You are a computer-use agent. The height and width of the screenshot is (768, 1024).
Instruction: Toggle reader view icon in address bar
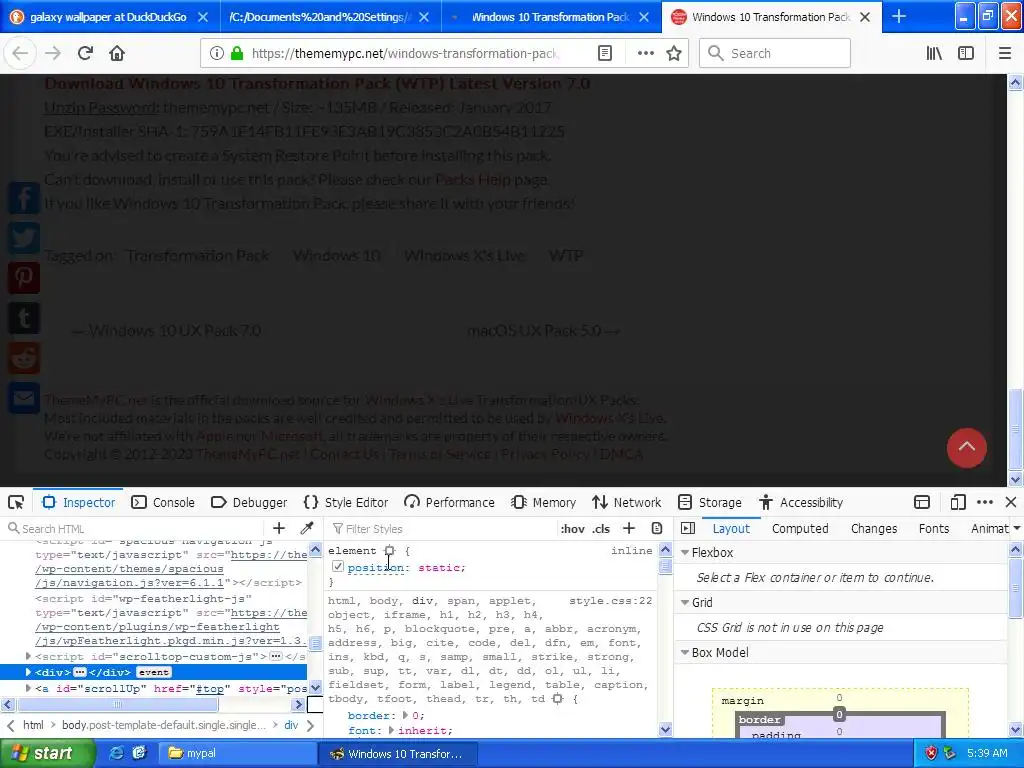coord(605,53)
